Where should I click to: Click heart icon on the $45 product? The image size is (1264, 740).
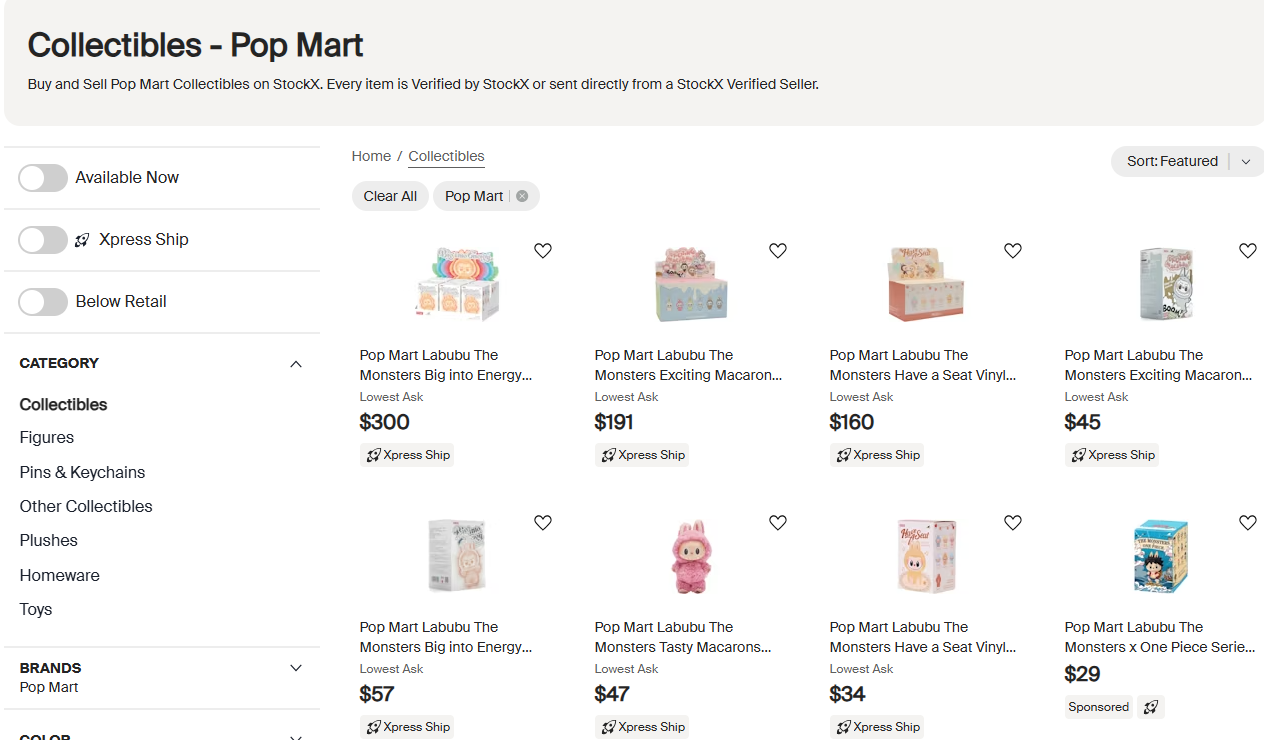[x=1247, y=251]
